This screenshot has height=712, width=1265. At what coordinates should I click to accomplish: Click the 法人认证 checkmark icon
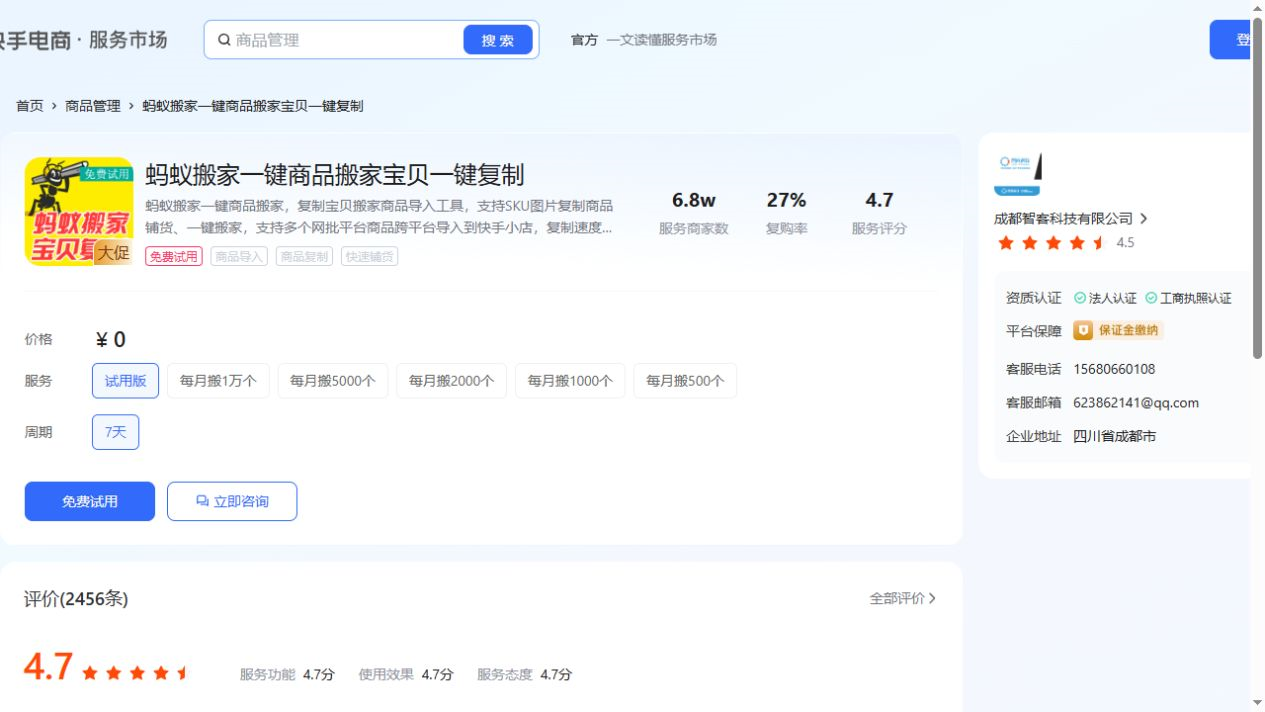1080,298
